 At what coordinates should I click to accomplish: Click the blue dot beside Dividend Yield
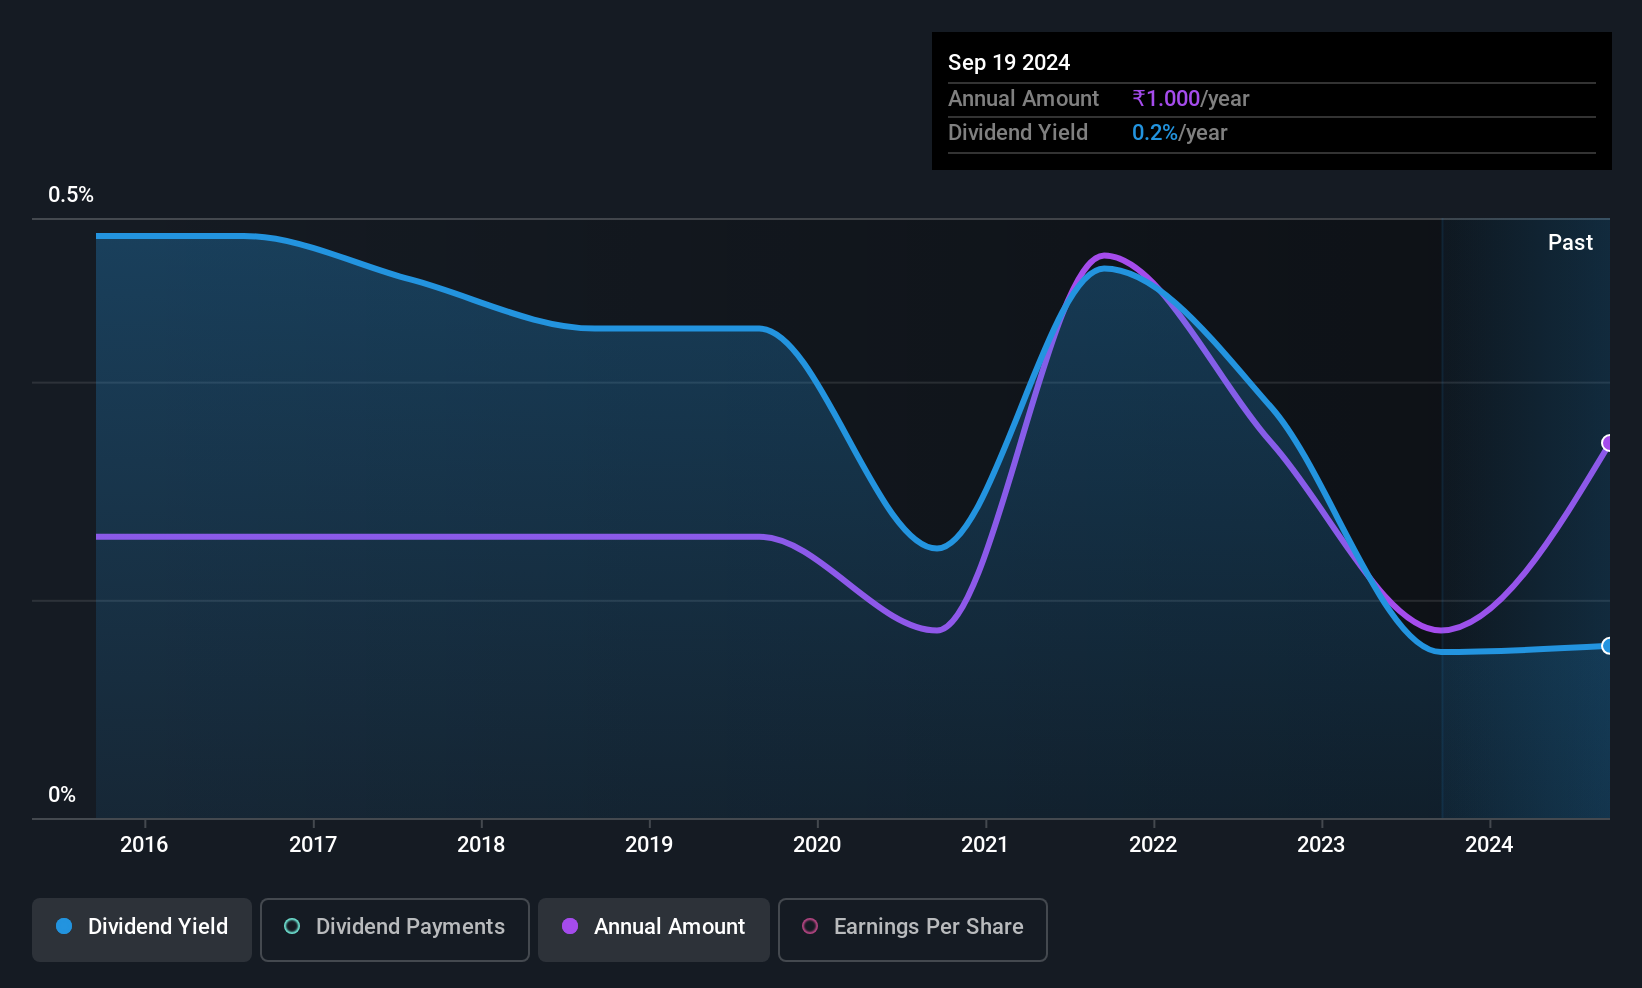tap(64, 927)
